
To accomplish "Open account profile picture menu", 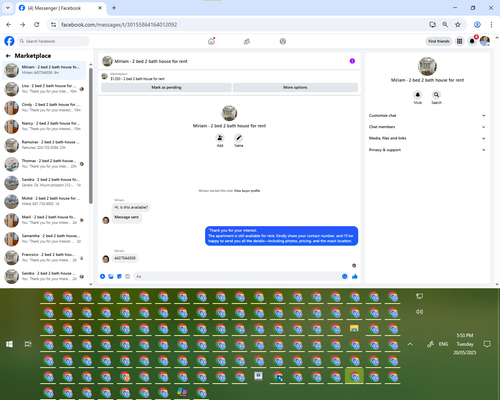I will 485,41.
